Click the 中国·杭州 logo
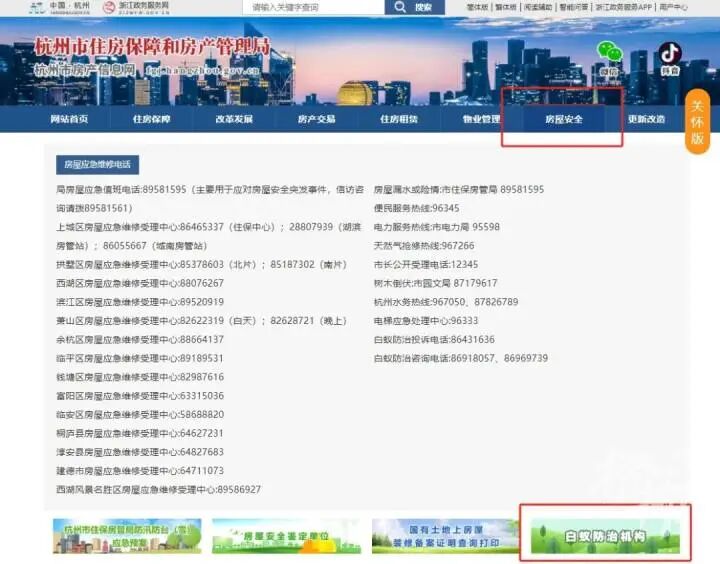Image resolution: width=720 pixels, height=564 pixels. pos(60,7)
